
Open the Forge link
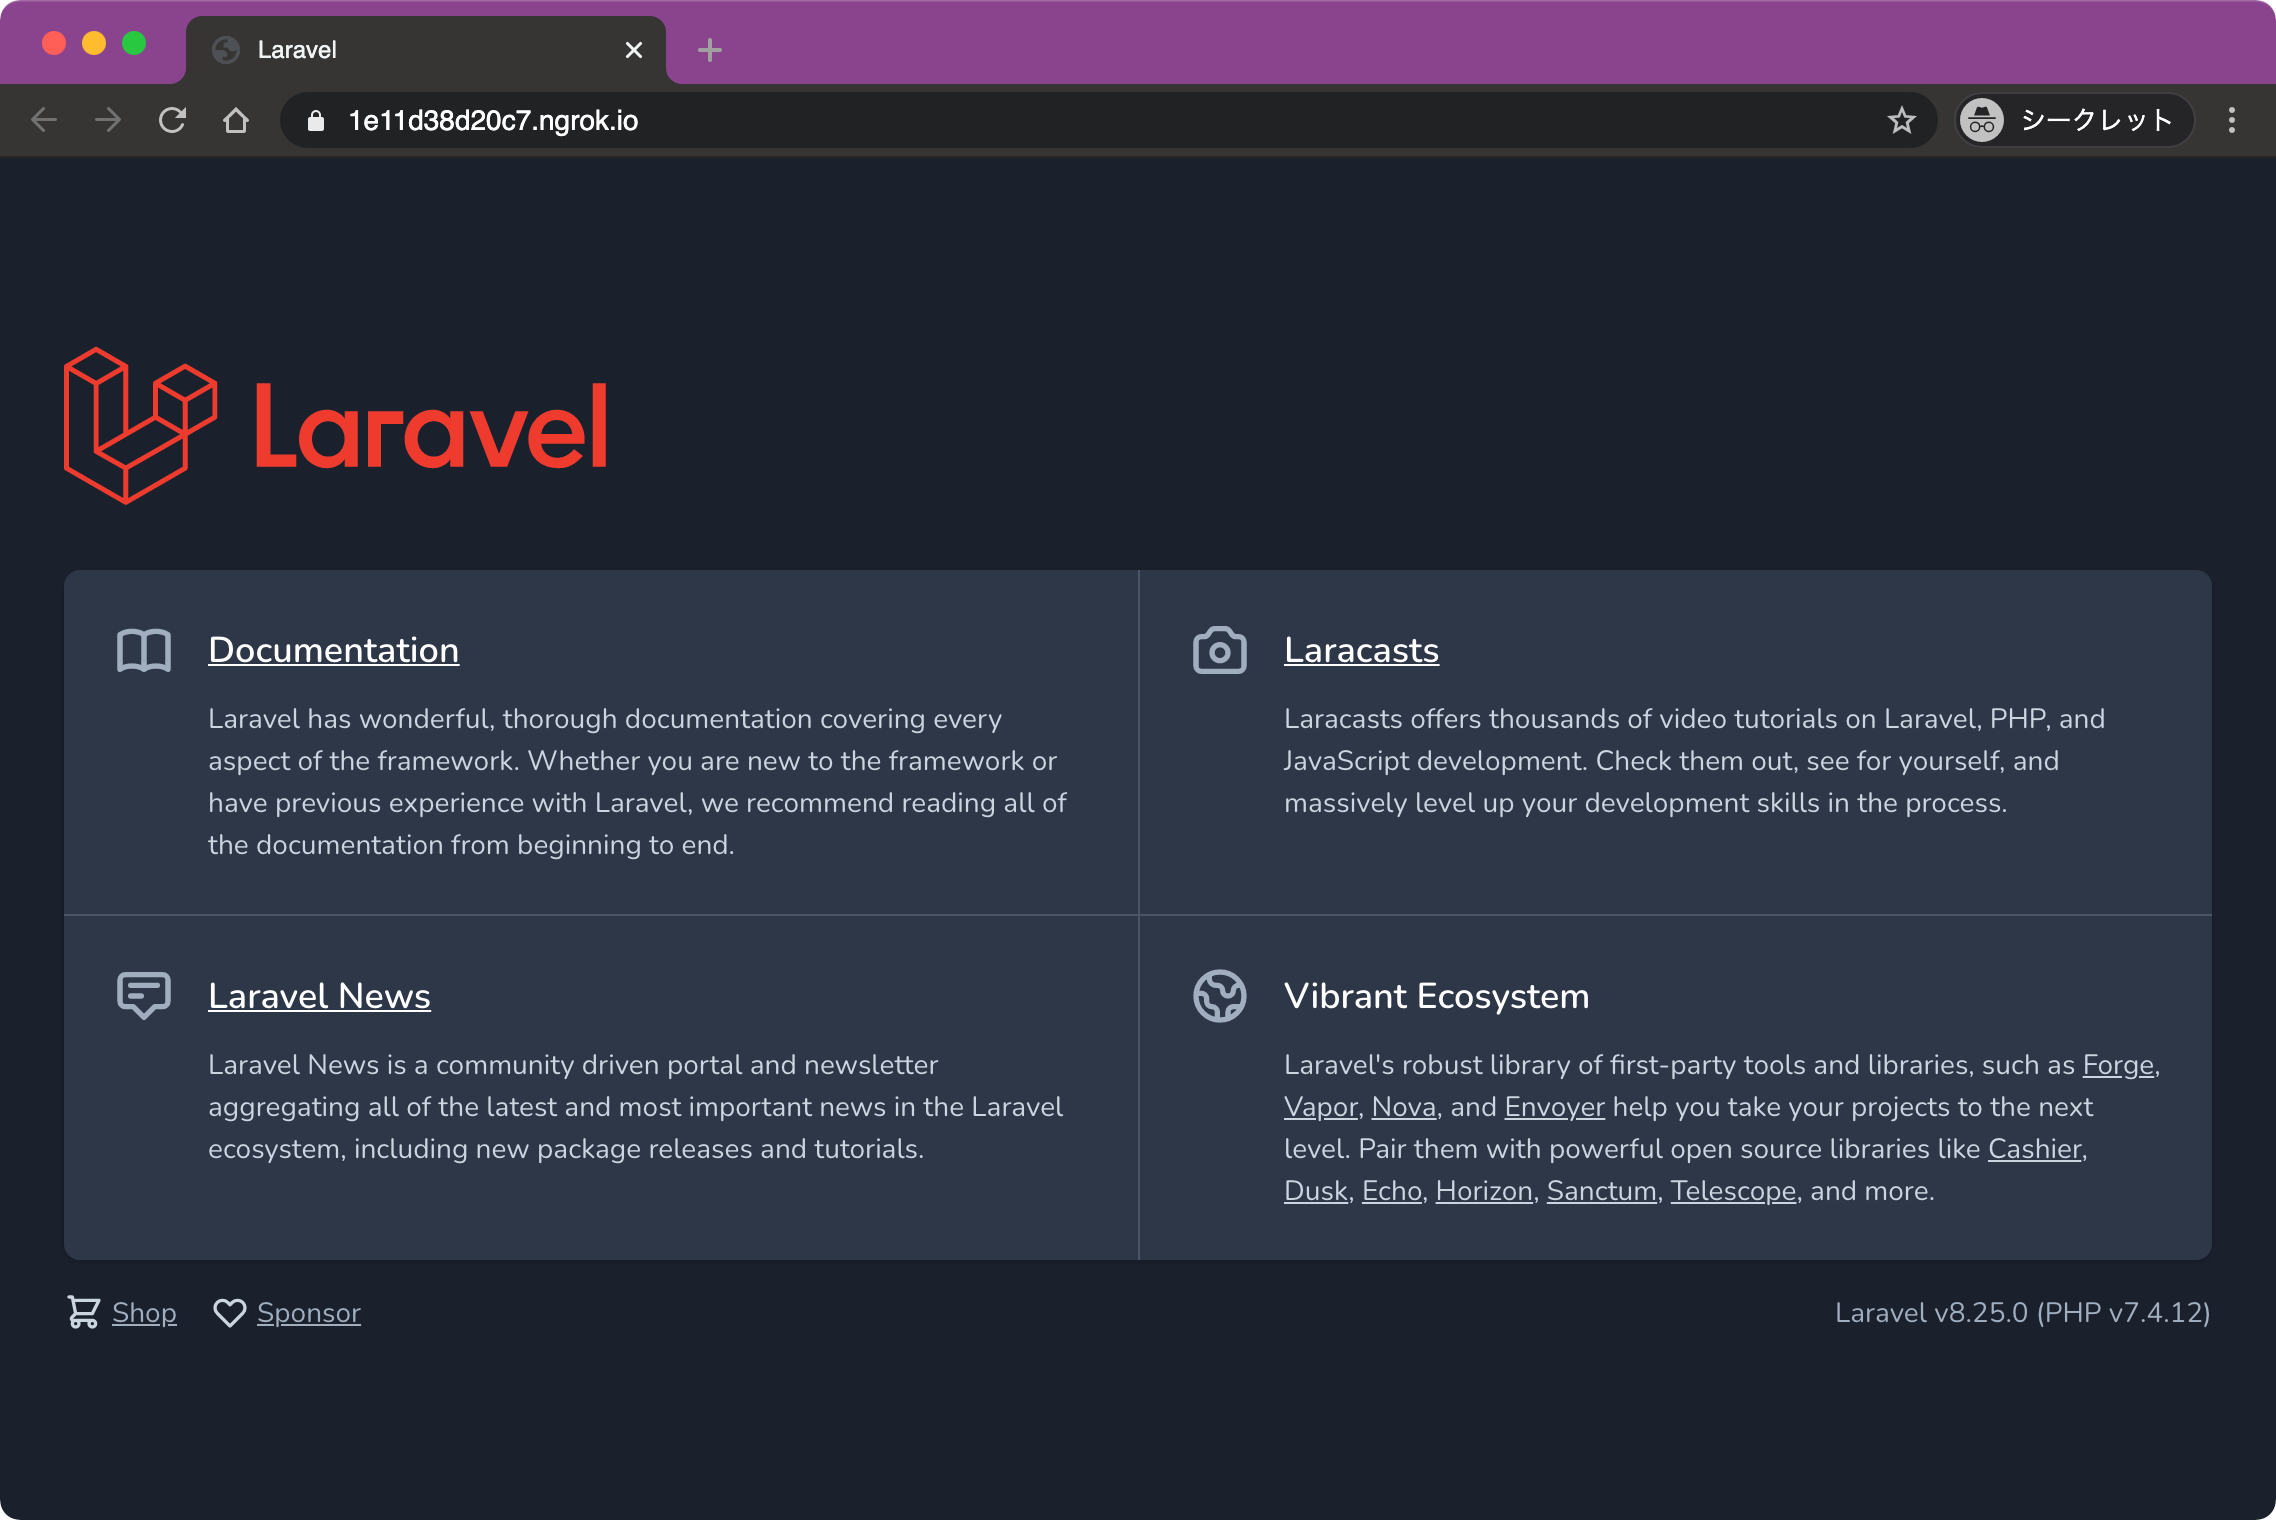2117,1065
